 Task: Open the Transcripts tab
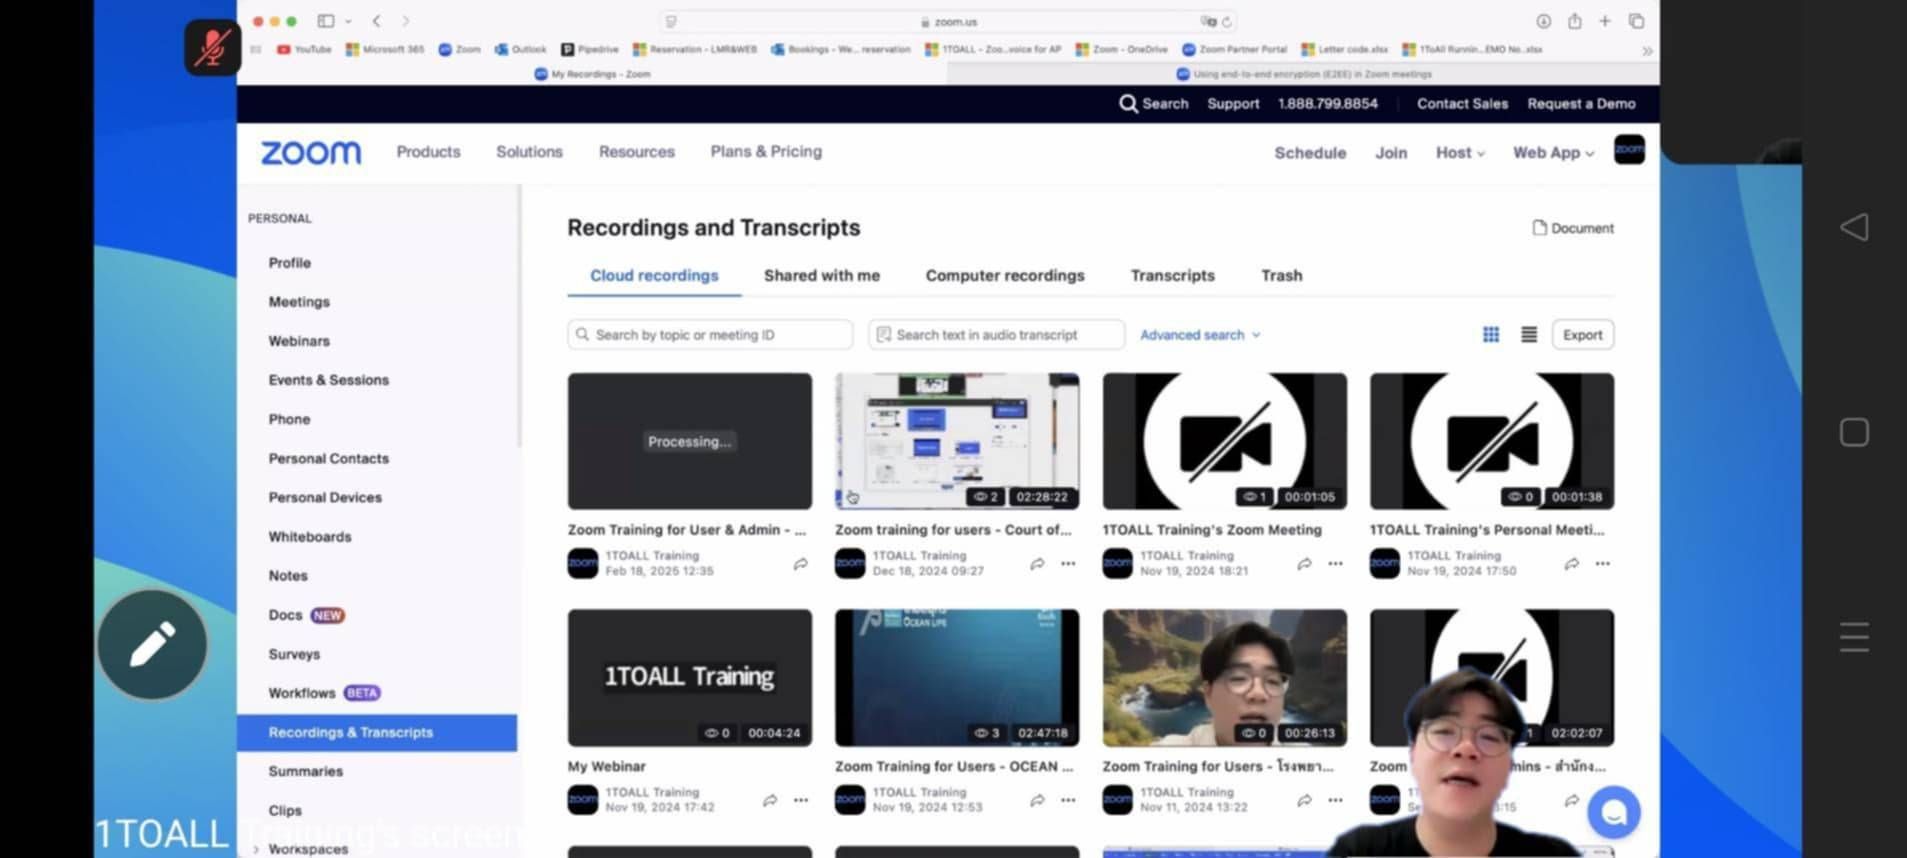(x=1172, y=275)
